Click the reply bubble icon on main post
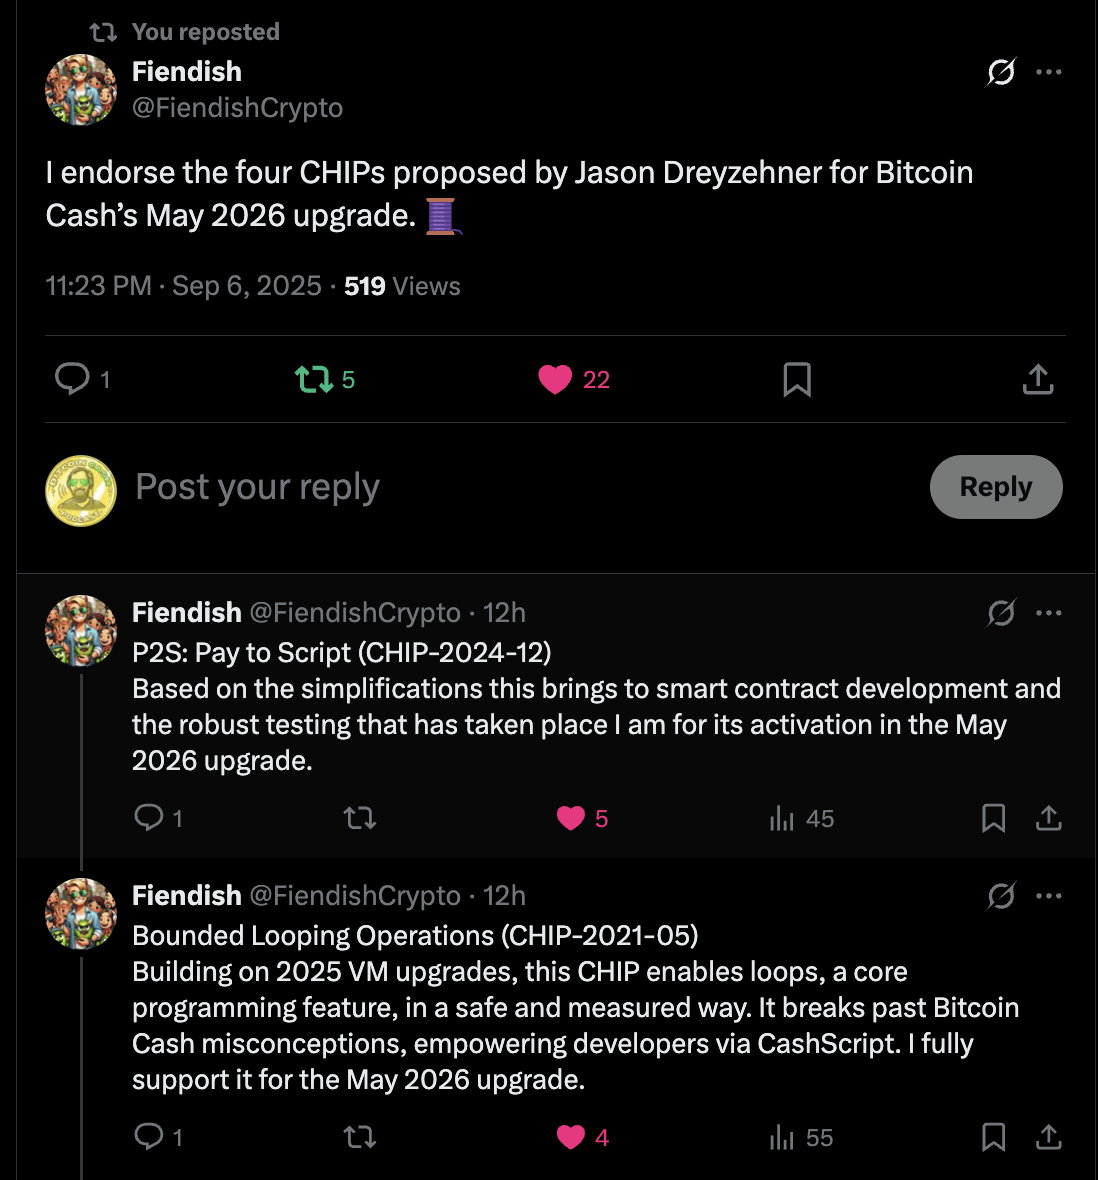The height and width of the screenshot is (1180, 1098). click(x=72, y=379)
